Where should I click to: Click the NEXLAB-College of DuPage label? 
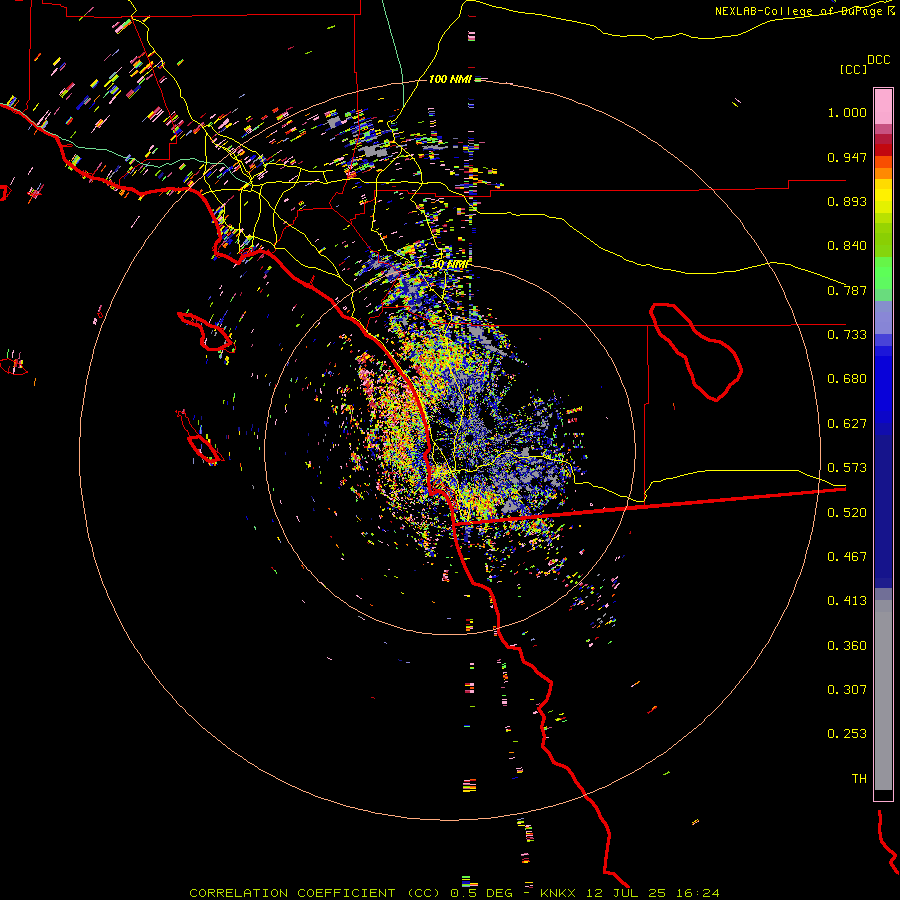click(800, 11)
